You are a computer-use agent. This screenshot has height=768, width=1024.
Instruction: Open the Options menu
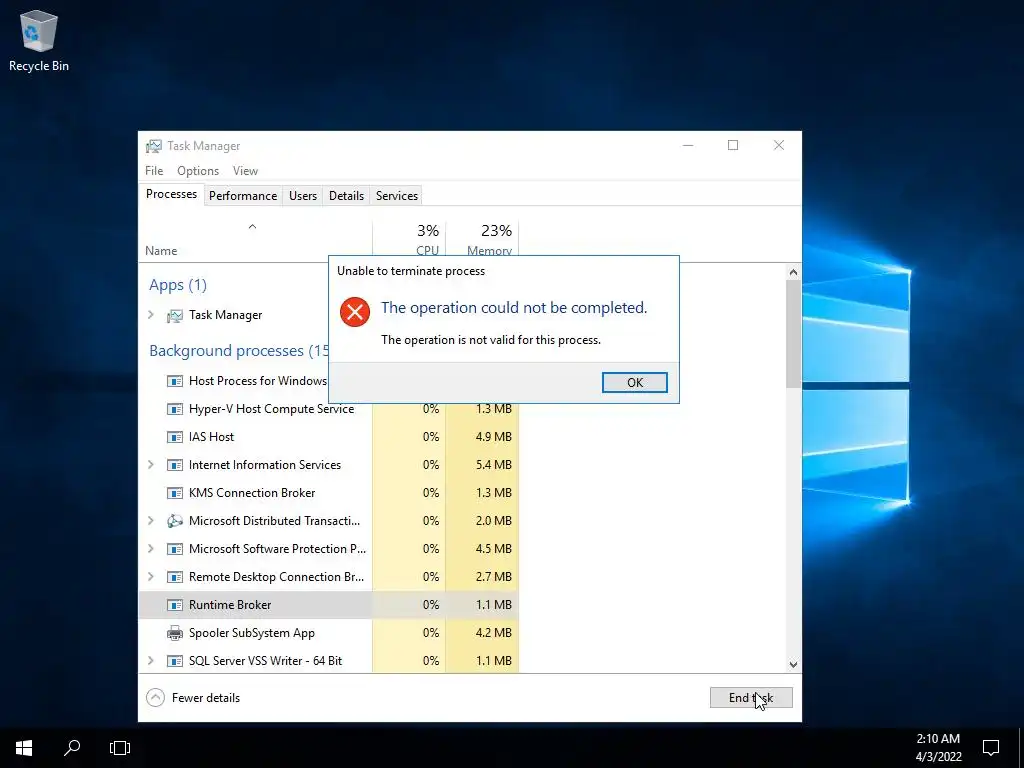[198, 170]
